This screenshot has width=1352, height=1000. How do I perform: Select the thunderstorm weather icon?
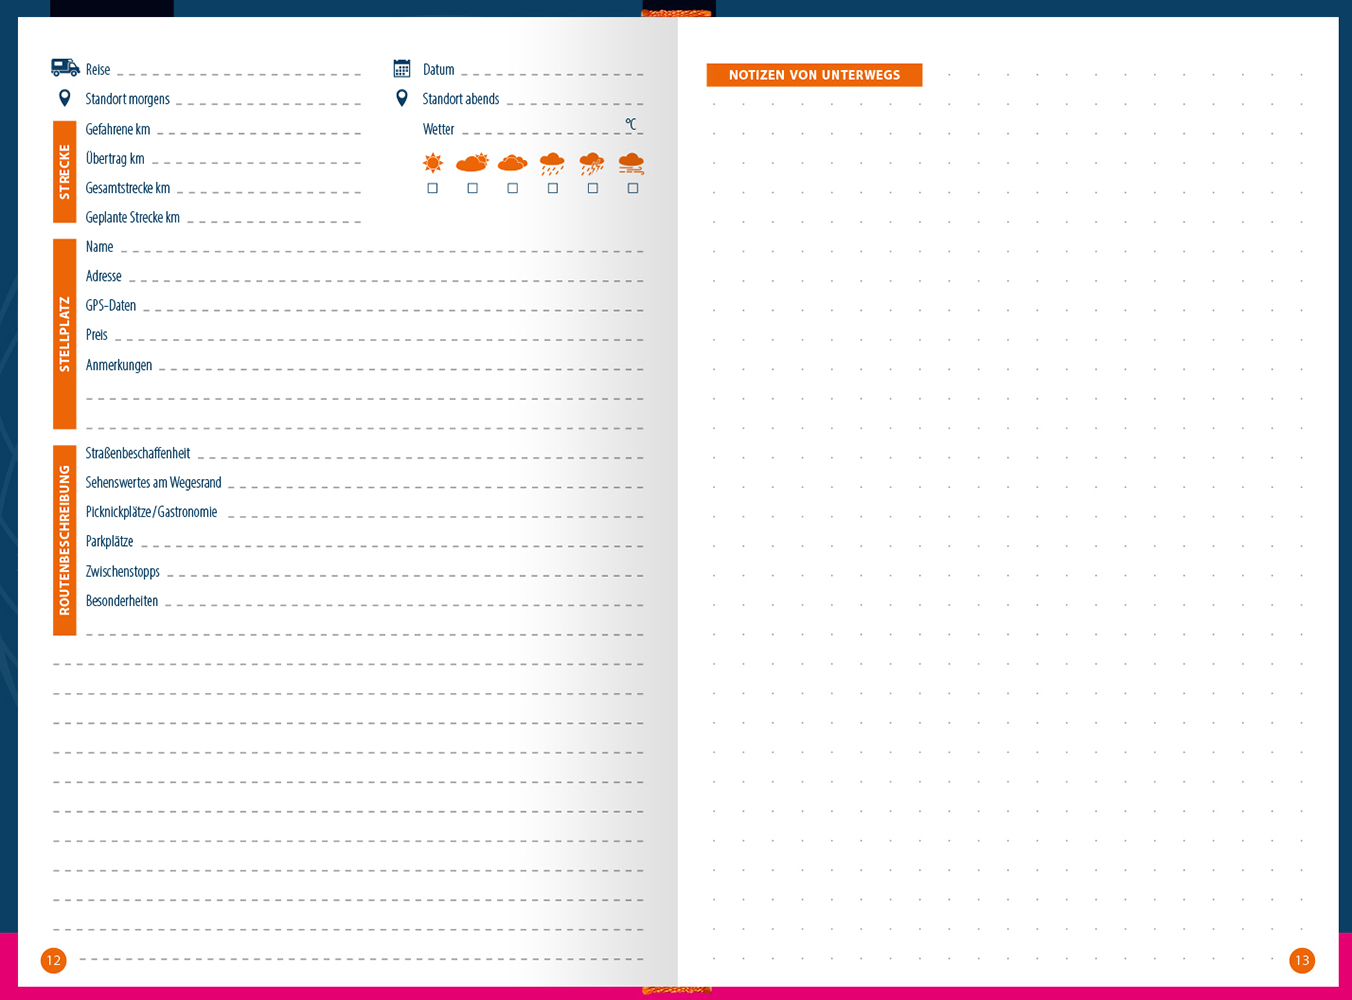click(592, 164)
